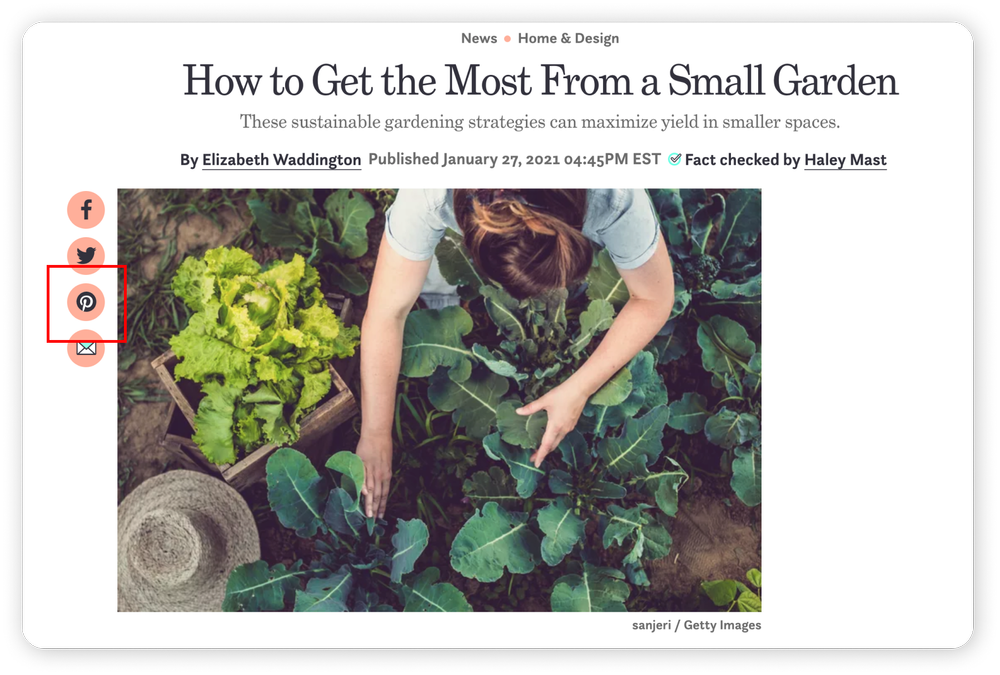The image size is (1000, 675).
Task: Click the Fact checked by label
Action: point(742,159)
